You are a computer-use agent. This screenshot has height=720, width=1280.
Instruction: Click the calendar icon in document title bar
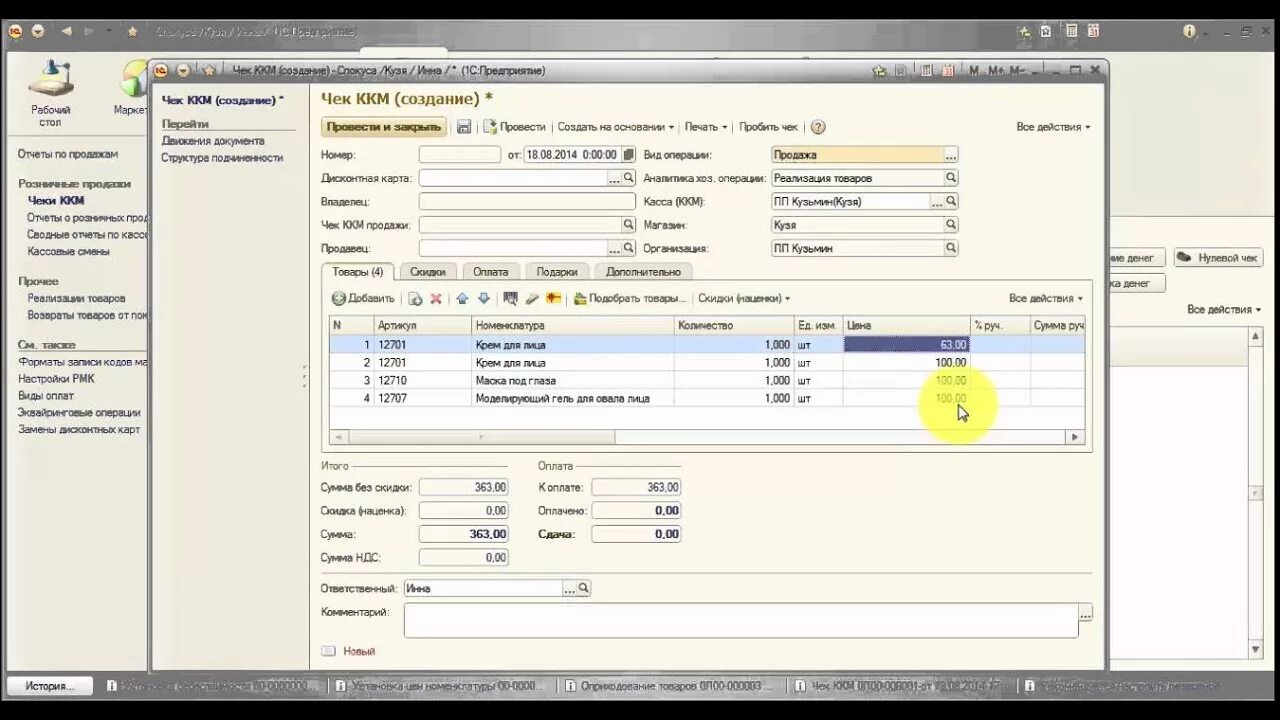[946, 70]
